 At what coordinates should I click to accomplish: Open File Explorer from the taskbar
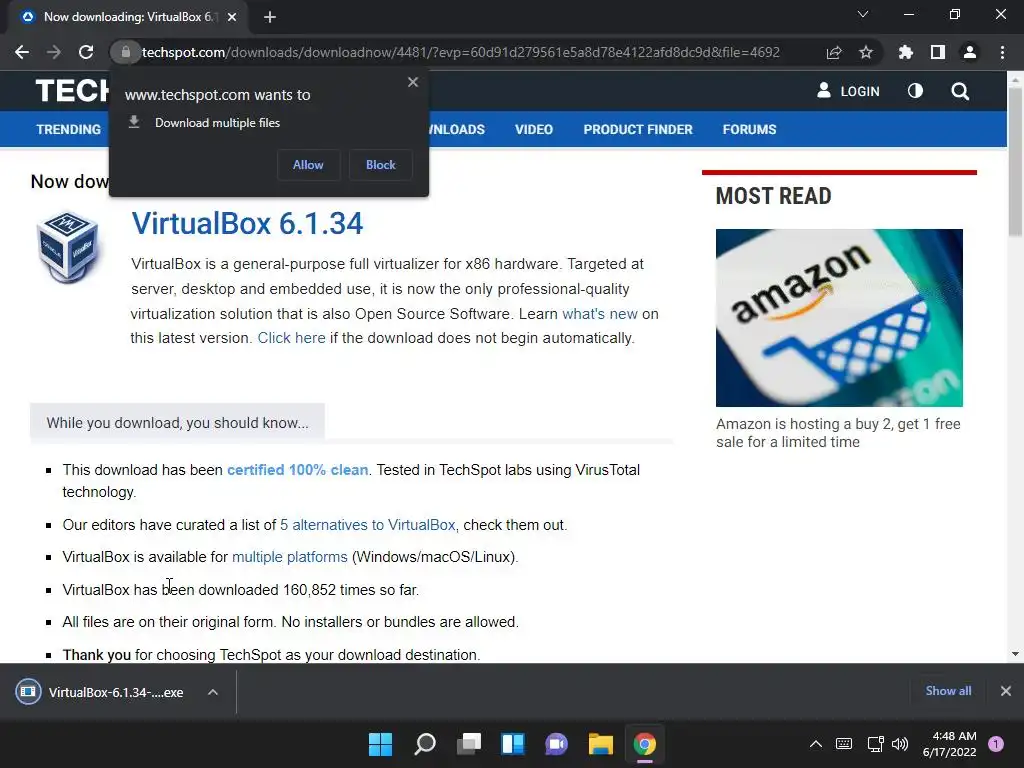600,744
